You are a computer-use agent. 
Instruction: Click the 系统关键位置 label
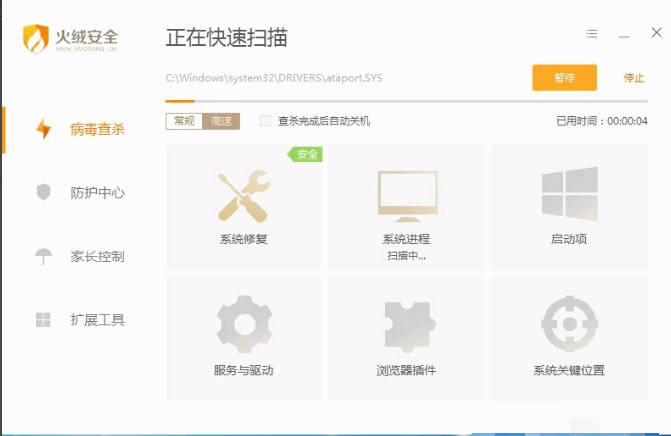click(x=569, y=370)
